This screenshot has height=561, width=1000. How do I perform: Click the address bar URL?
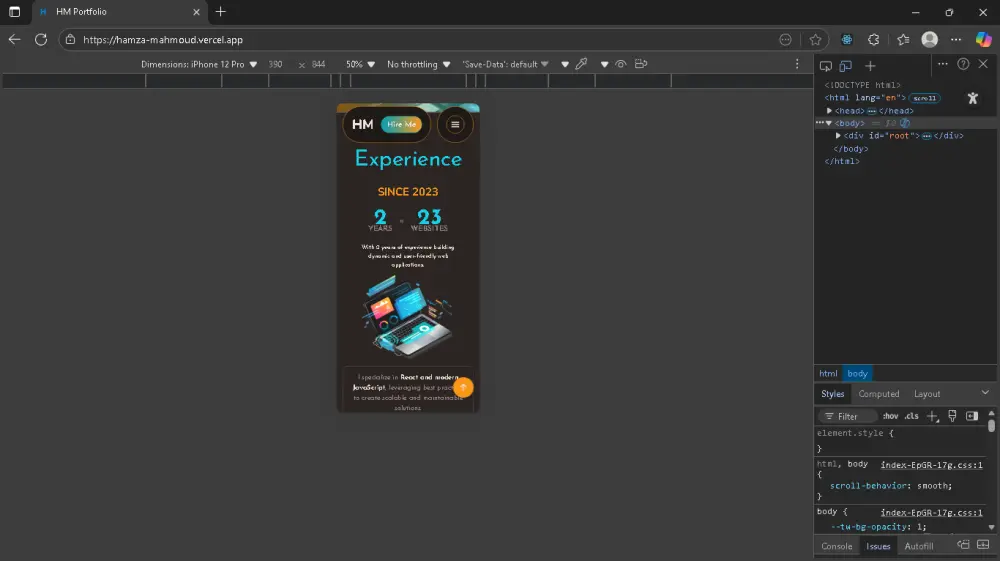(163, 40)
